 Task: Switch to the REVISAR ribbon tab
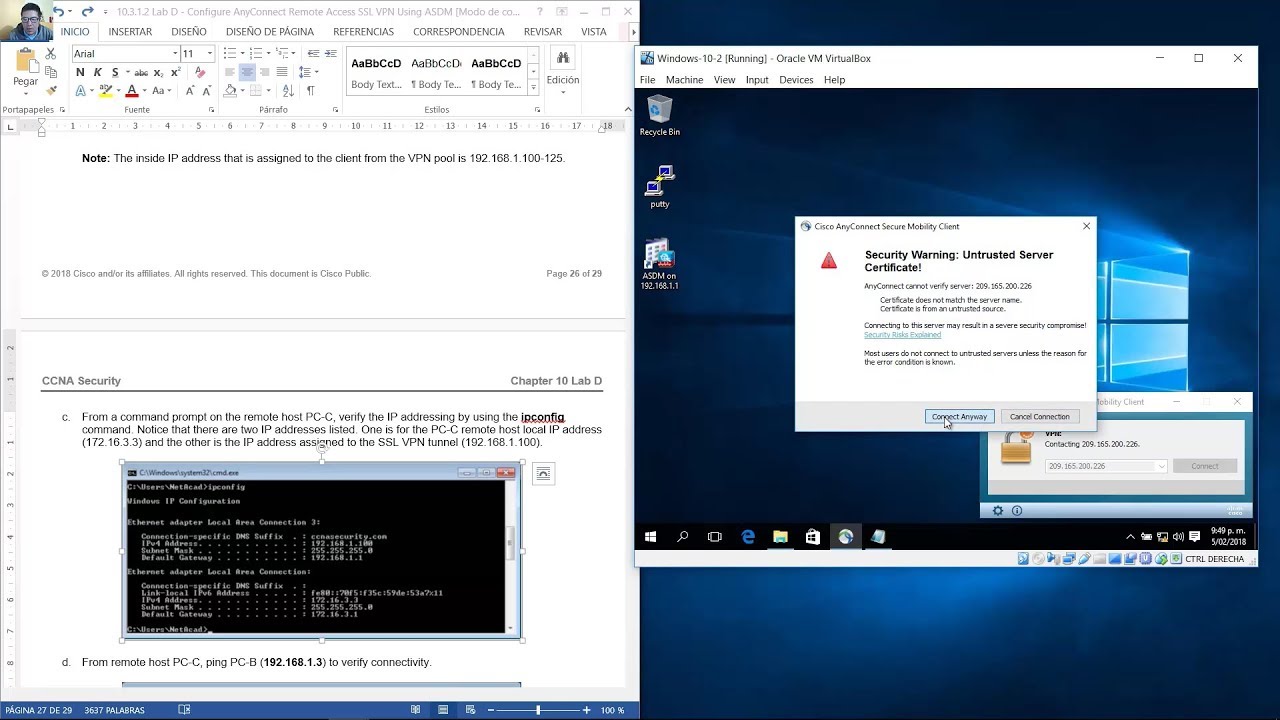pos(543,32)
